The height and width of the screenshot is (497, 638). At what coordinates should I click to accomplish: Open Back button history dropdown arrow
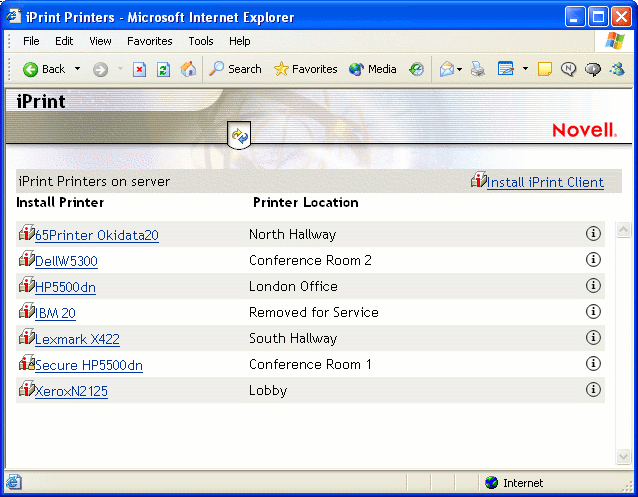[x=76, y=69]
